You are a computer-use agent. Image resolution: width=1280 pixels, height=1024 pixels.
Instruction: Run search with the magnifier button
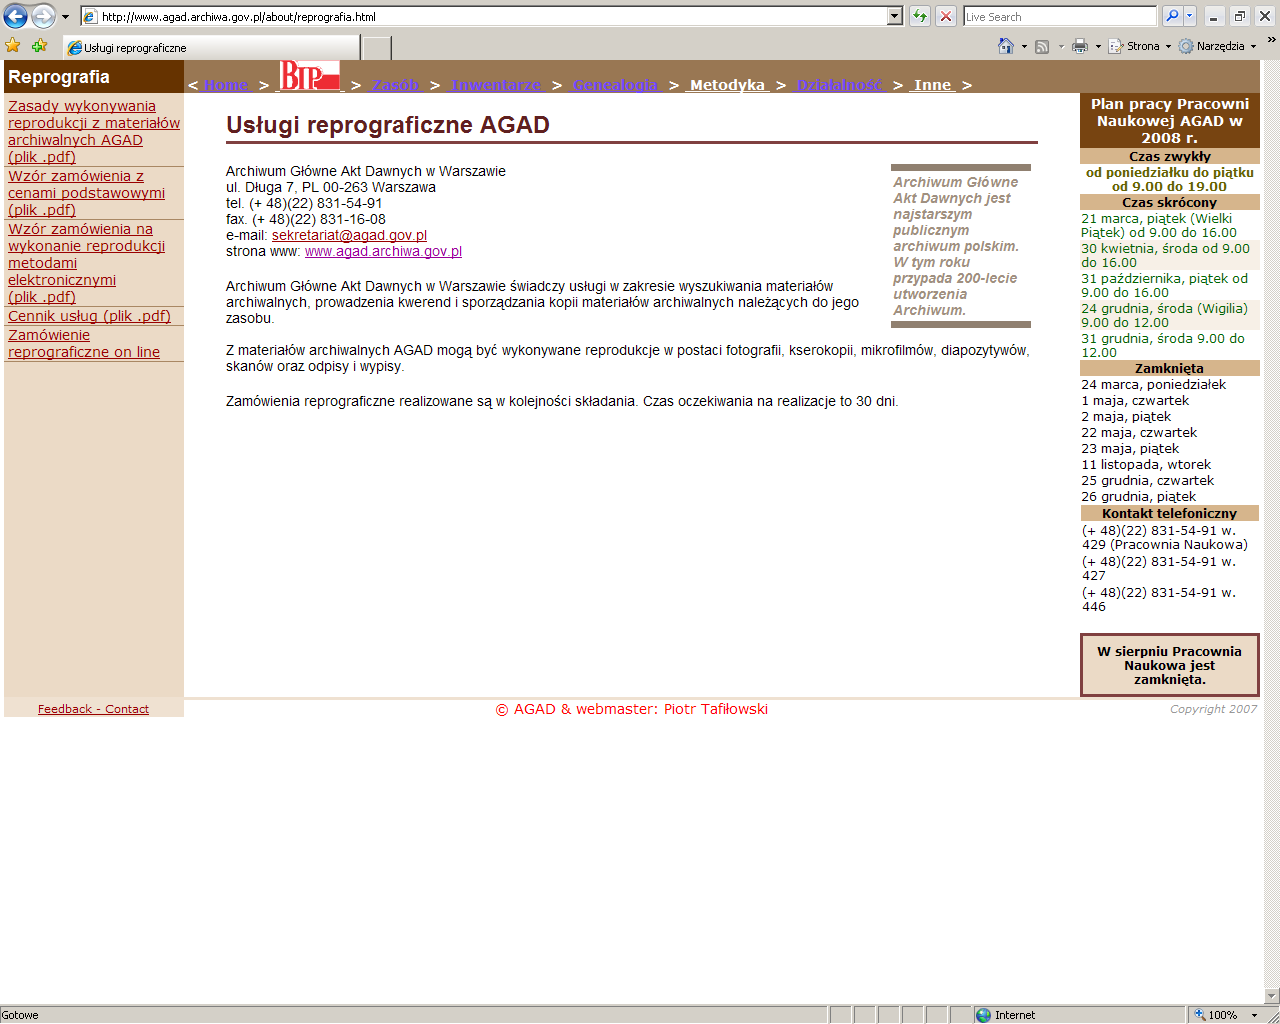[x=1172, y=17]
